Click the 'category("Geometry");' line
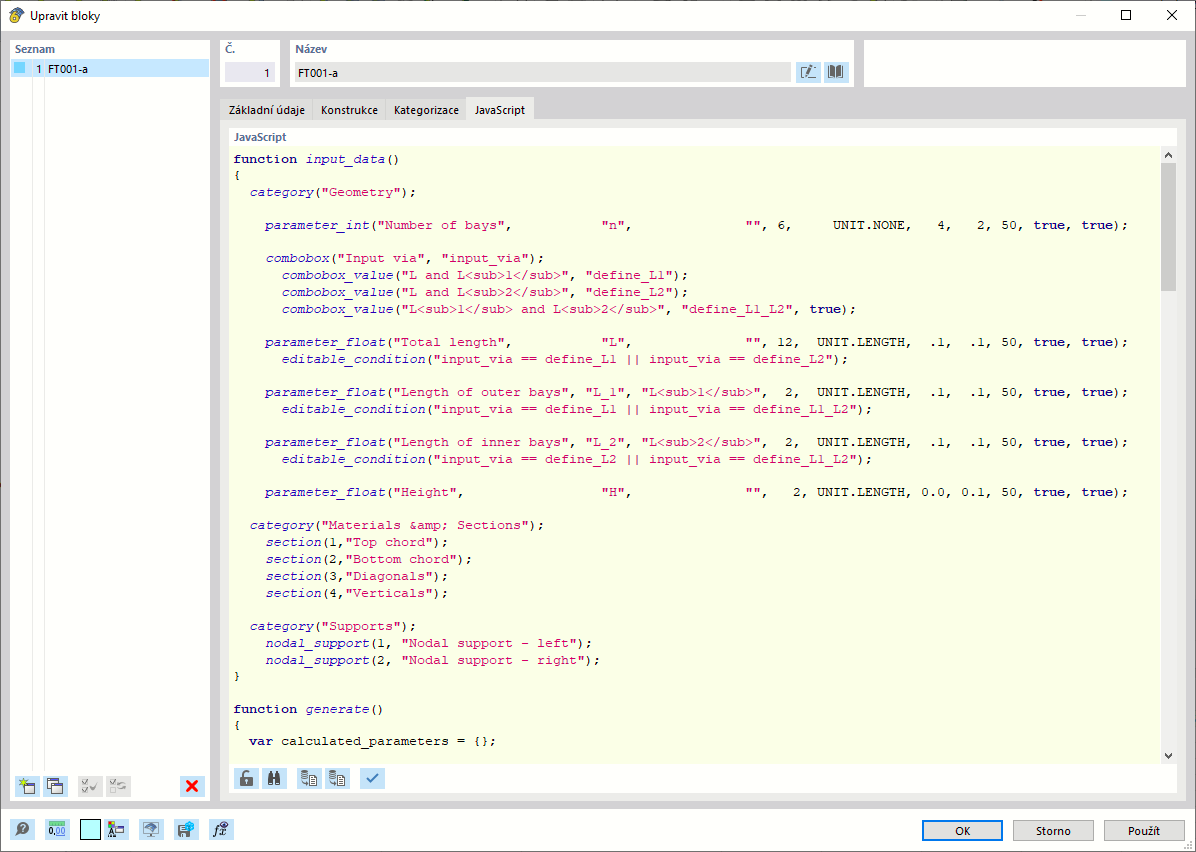The height and width of the screenshot is (852, 1196). click(333, 192)
